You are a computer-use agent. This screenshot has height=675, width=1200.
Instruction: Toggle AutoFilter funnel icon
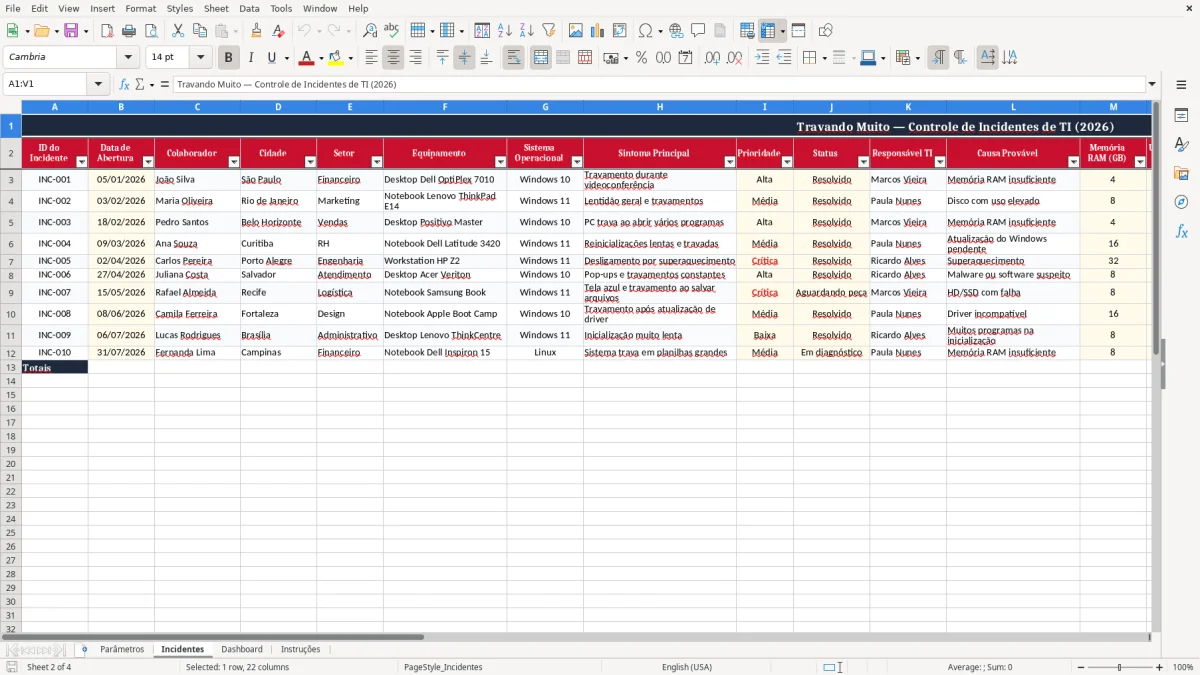(x=549, y=31)
